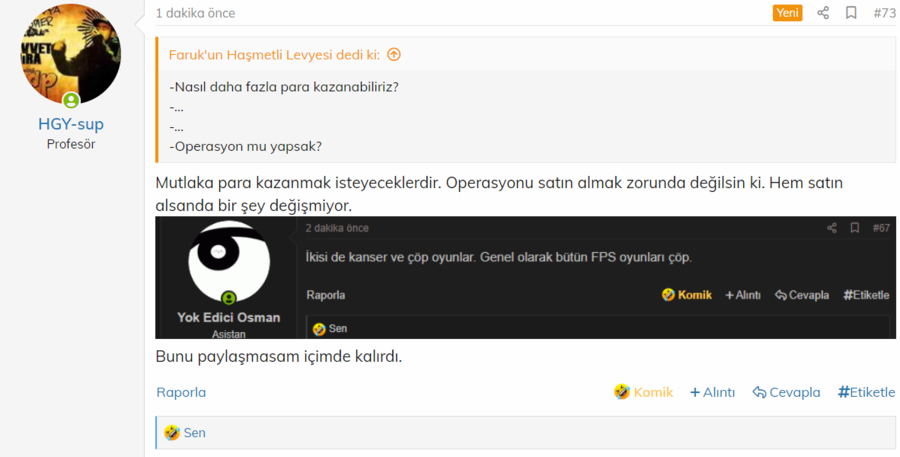Click the #Etiketle tag button

(866, 392)
